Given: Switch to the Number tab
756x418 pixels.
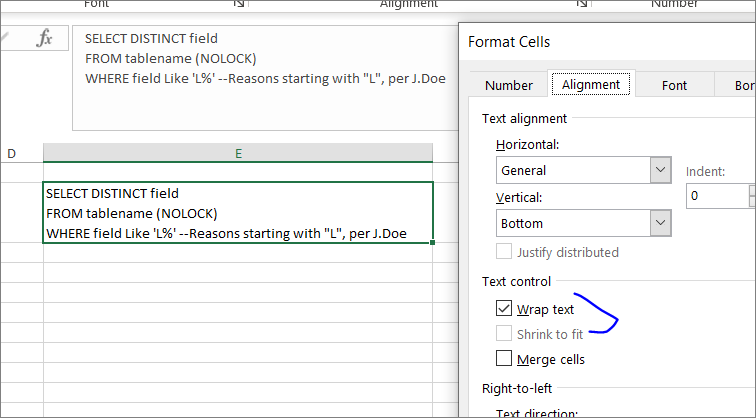Looking at the screenshot, I should [508, 86].
